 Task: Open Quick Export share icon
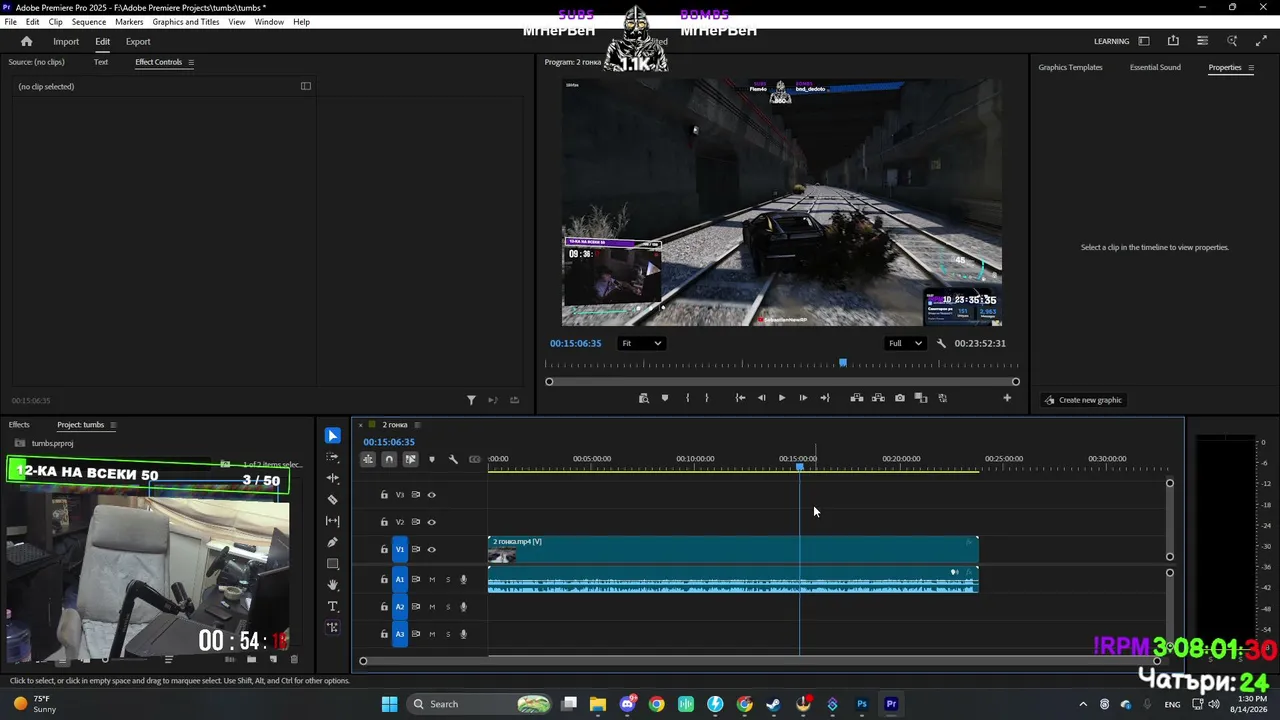[1173, 41]
